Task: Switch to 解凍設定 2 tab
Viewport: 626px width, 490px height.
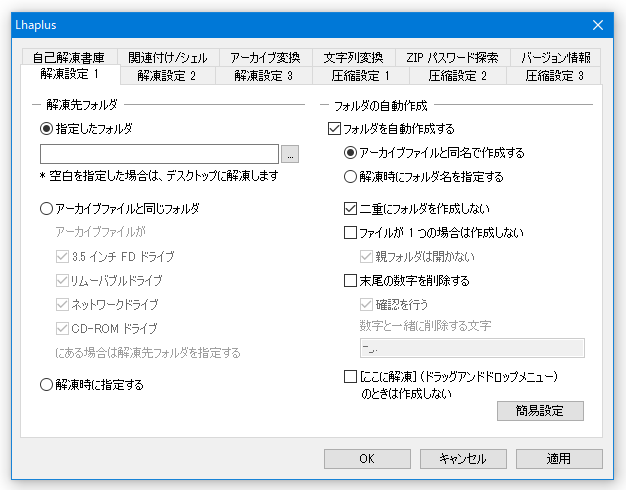Action: point(167,75)
